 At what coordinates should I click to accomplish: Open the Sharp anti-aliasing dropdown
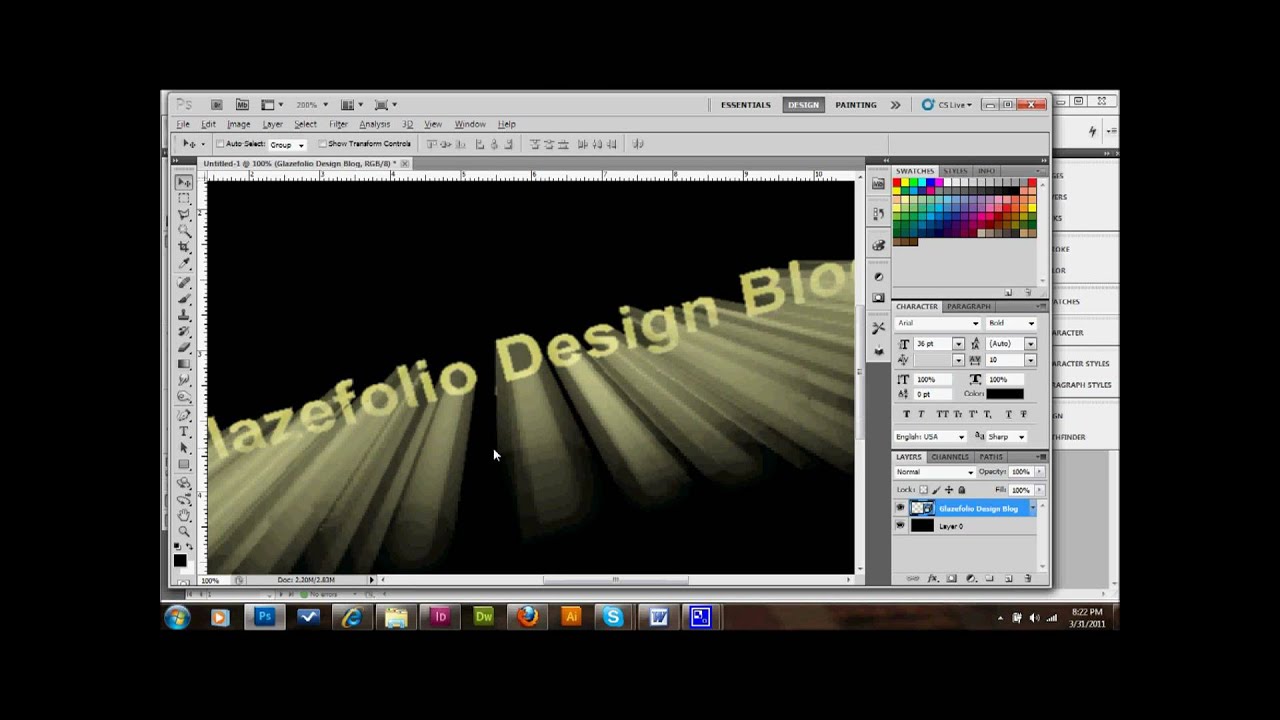(x=1006, y=437)
